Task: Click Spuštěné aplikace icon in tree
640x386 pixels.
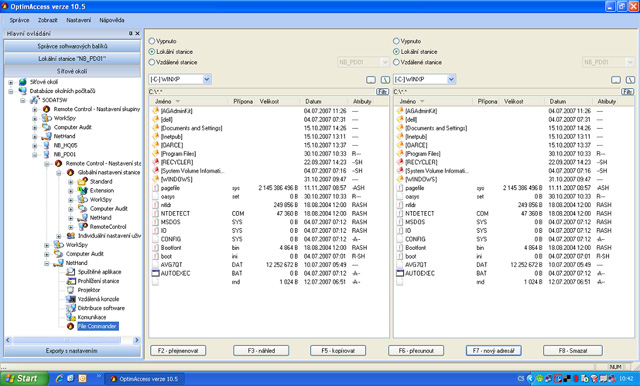Action: 71,272
